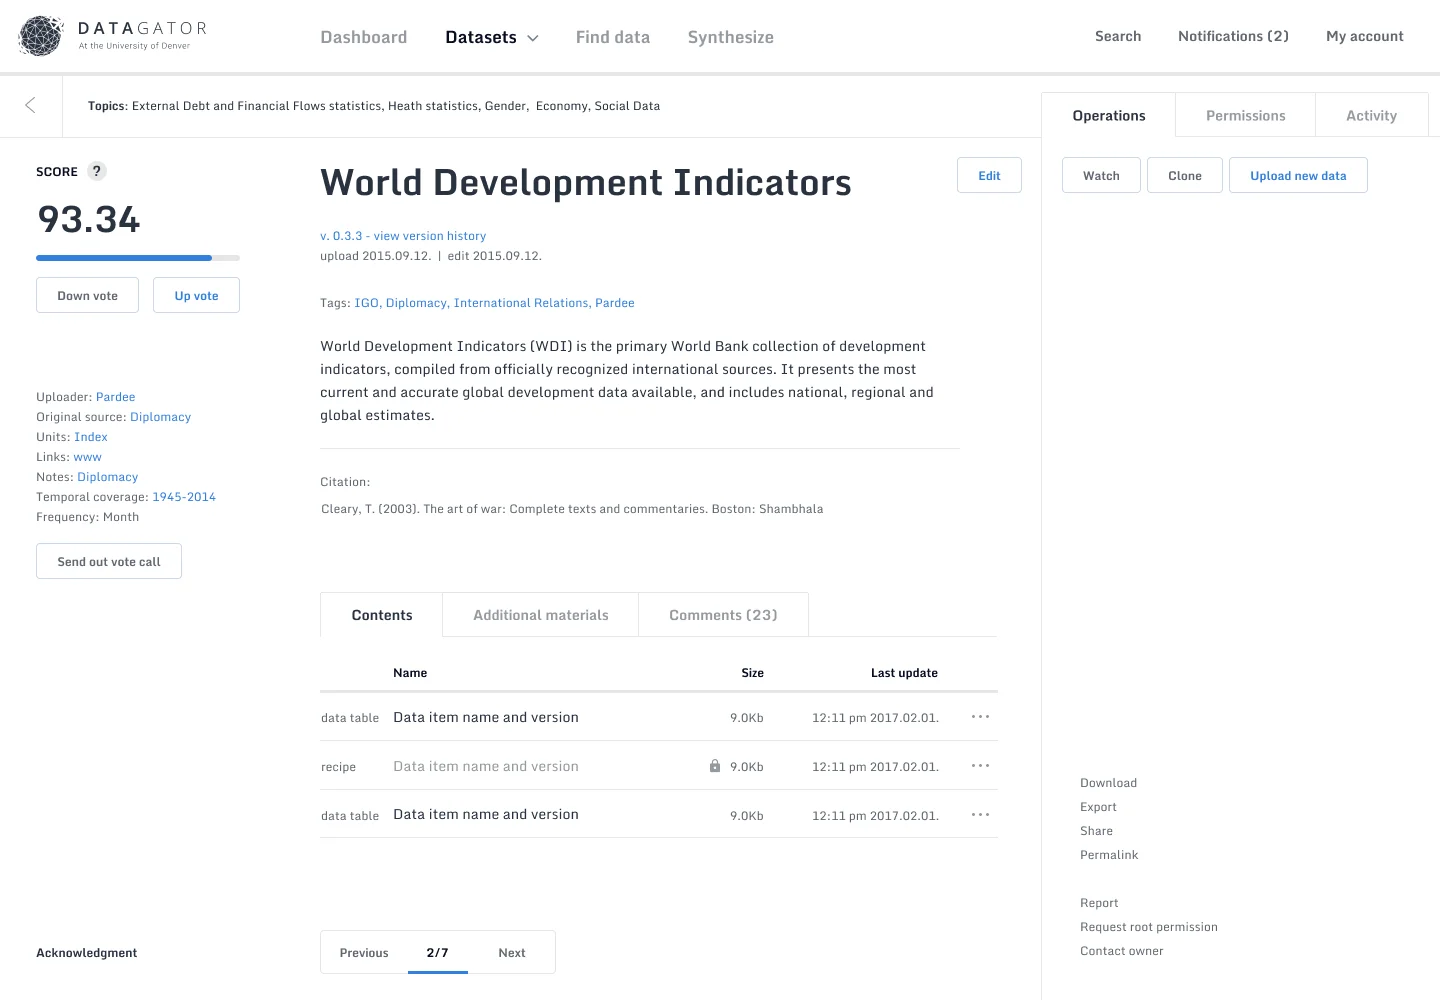Screen dimensions: 1440x1000
Task: Go to Next page in pagination
Action: 511,953
